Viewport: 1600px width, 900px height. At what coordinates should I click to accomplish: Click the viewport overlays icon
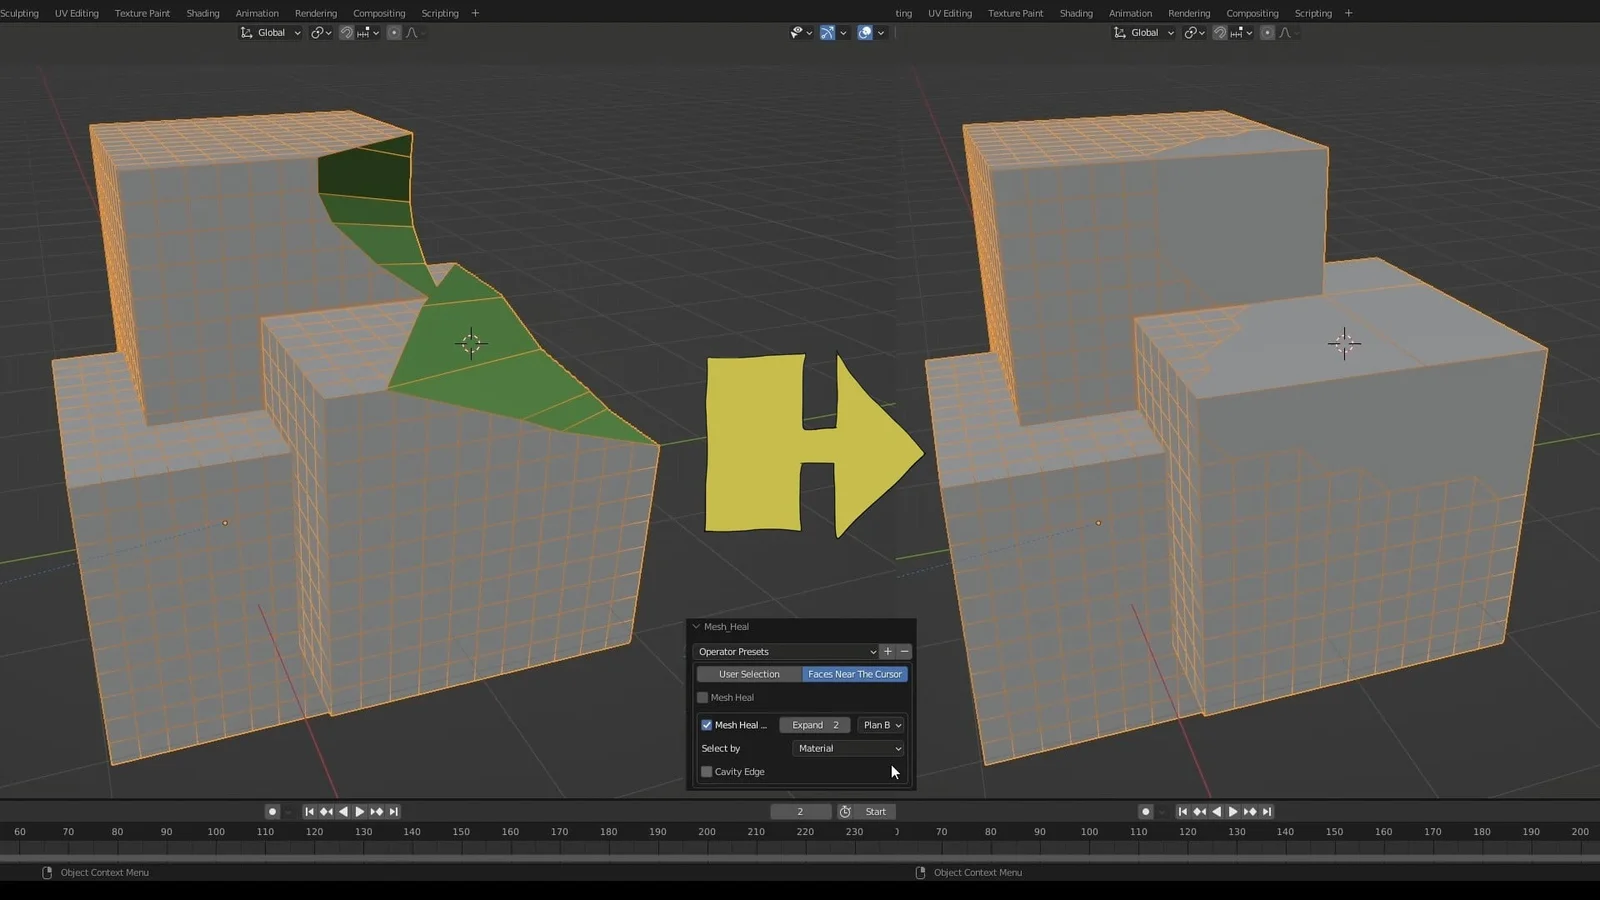point(865,32)
